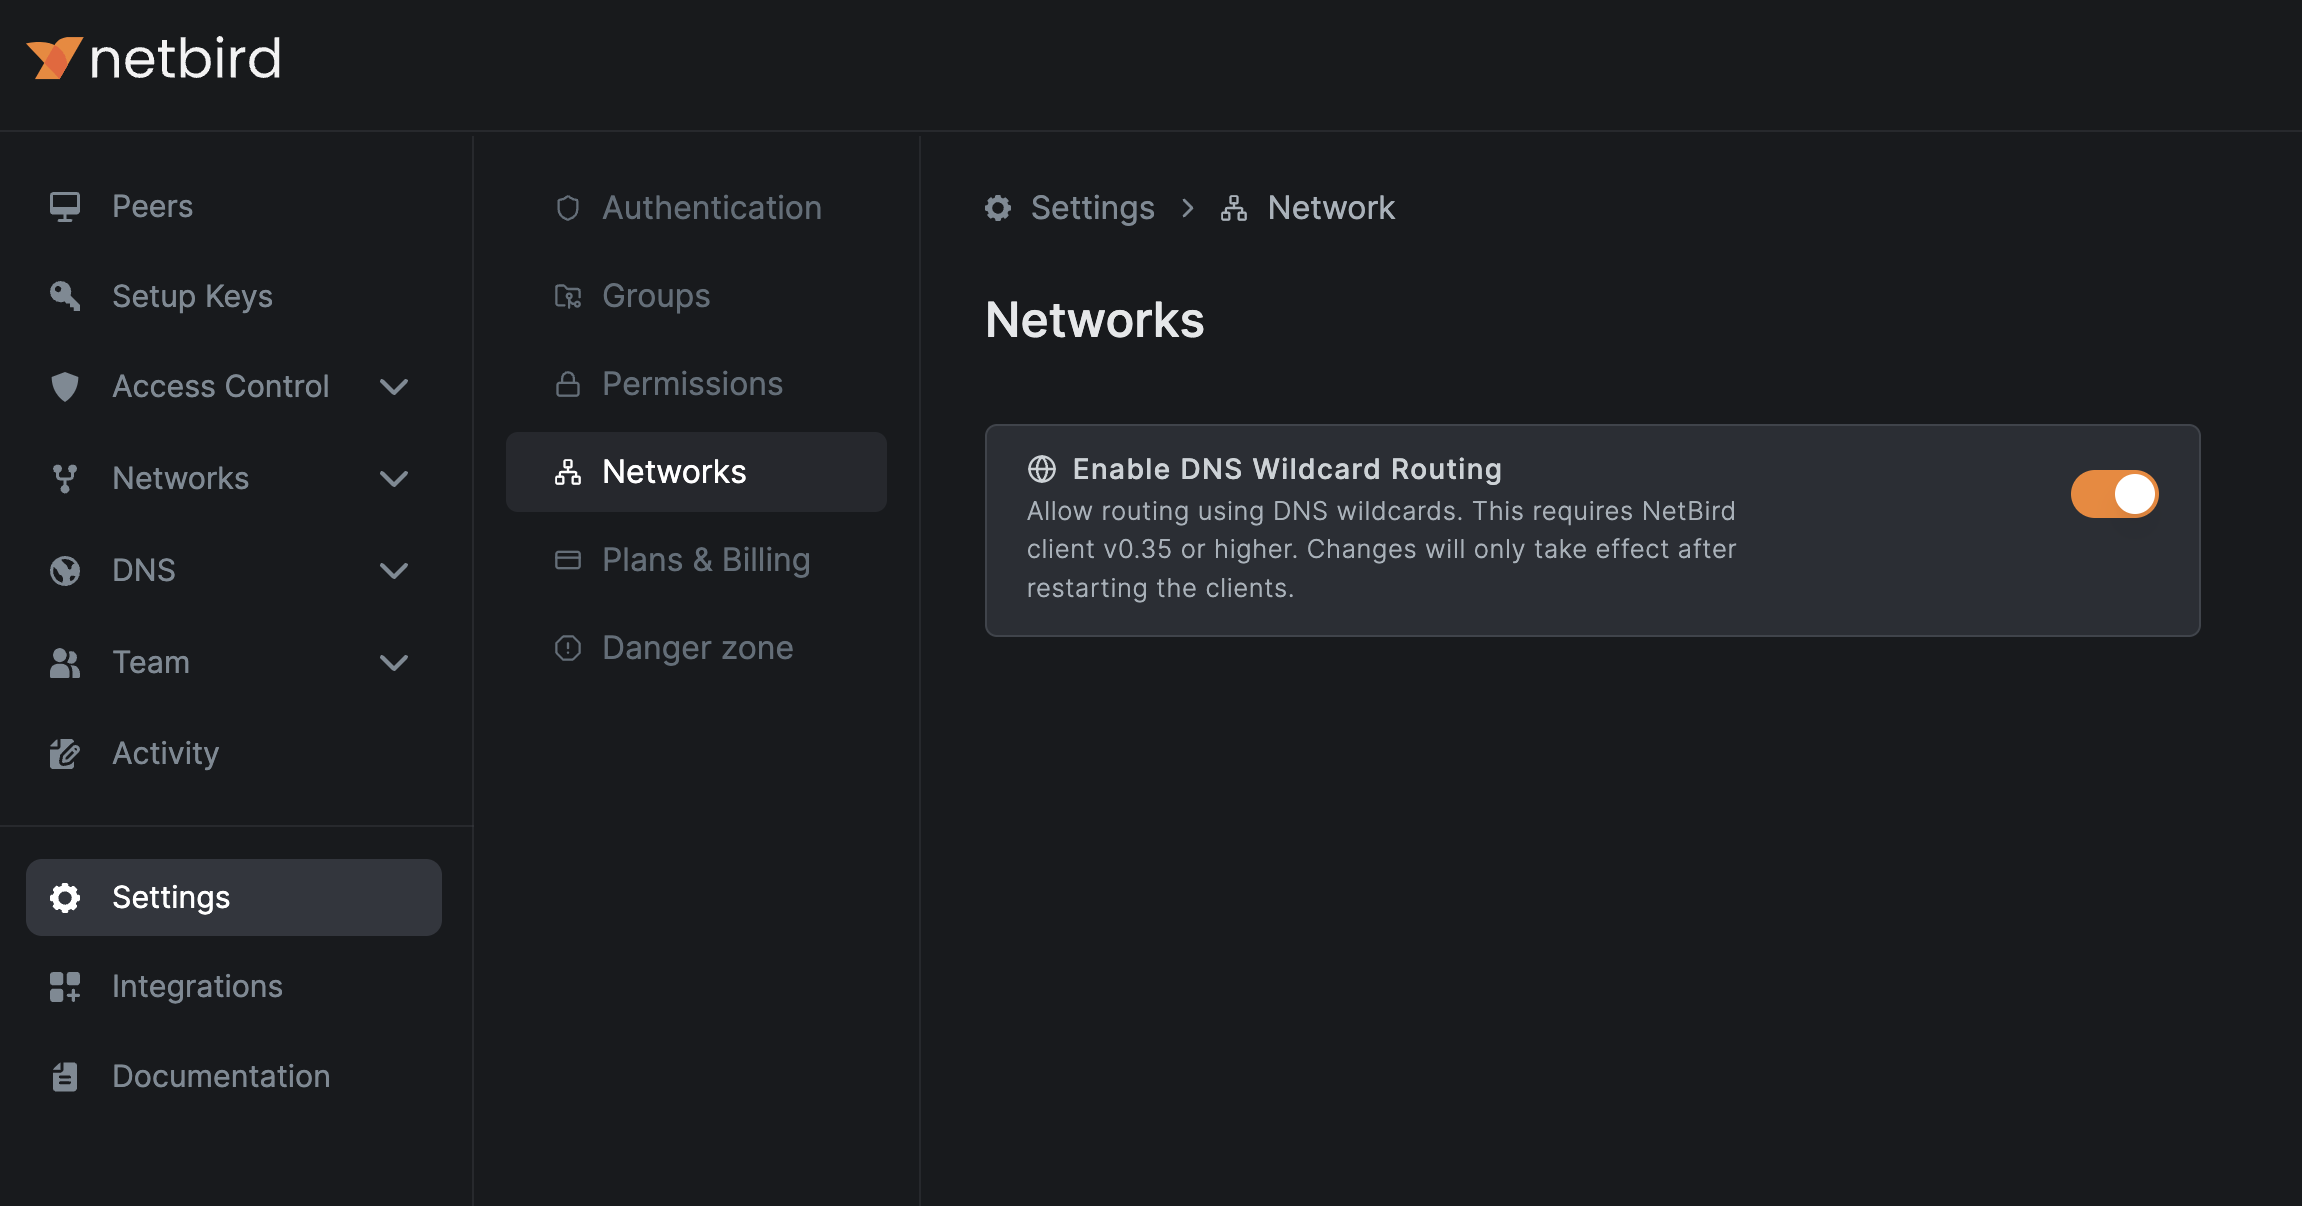
Task: Open Permissions settings with lock icon
Action: [x=692, y=384]
